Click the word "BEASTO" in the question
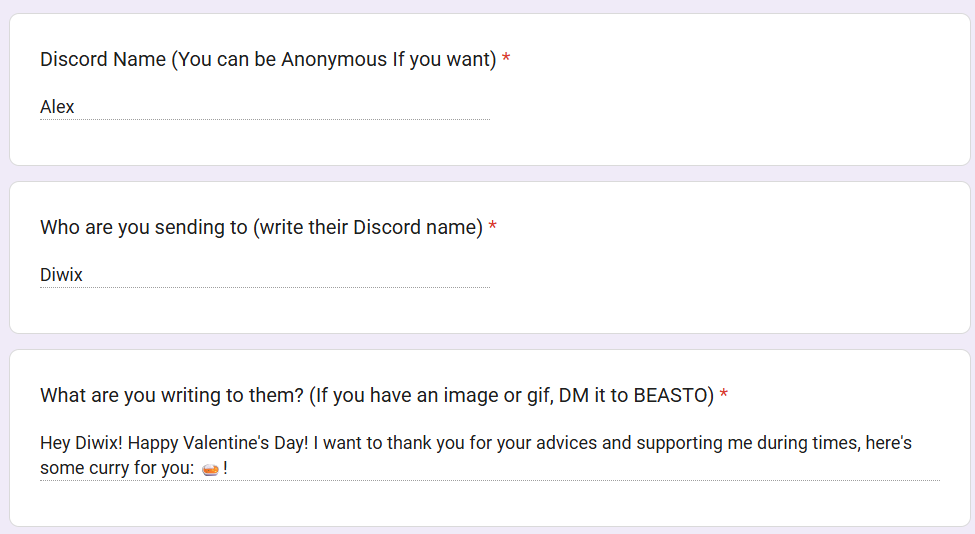 coord(674,396)
